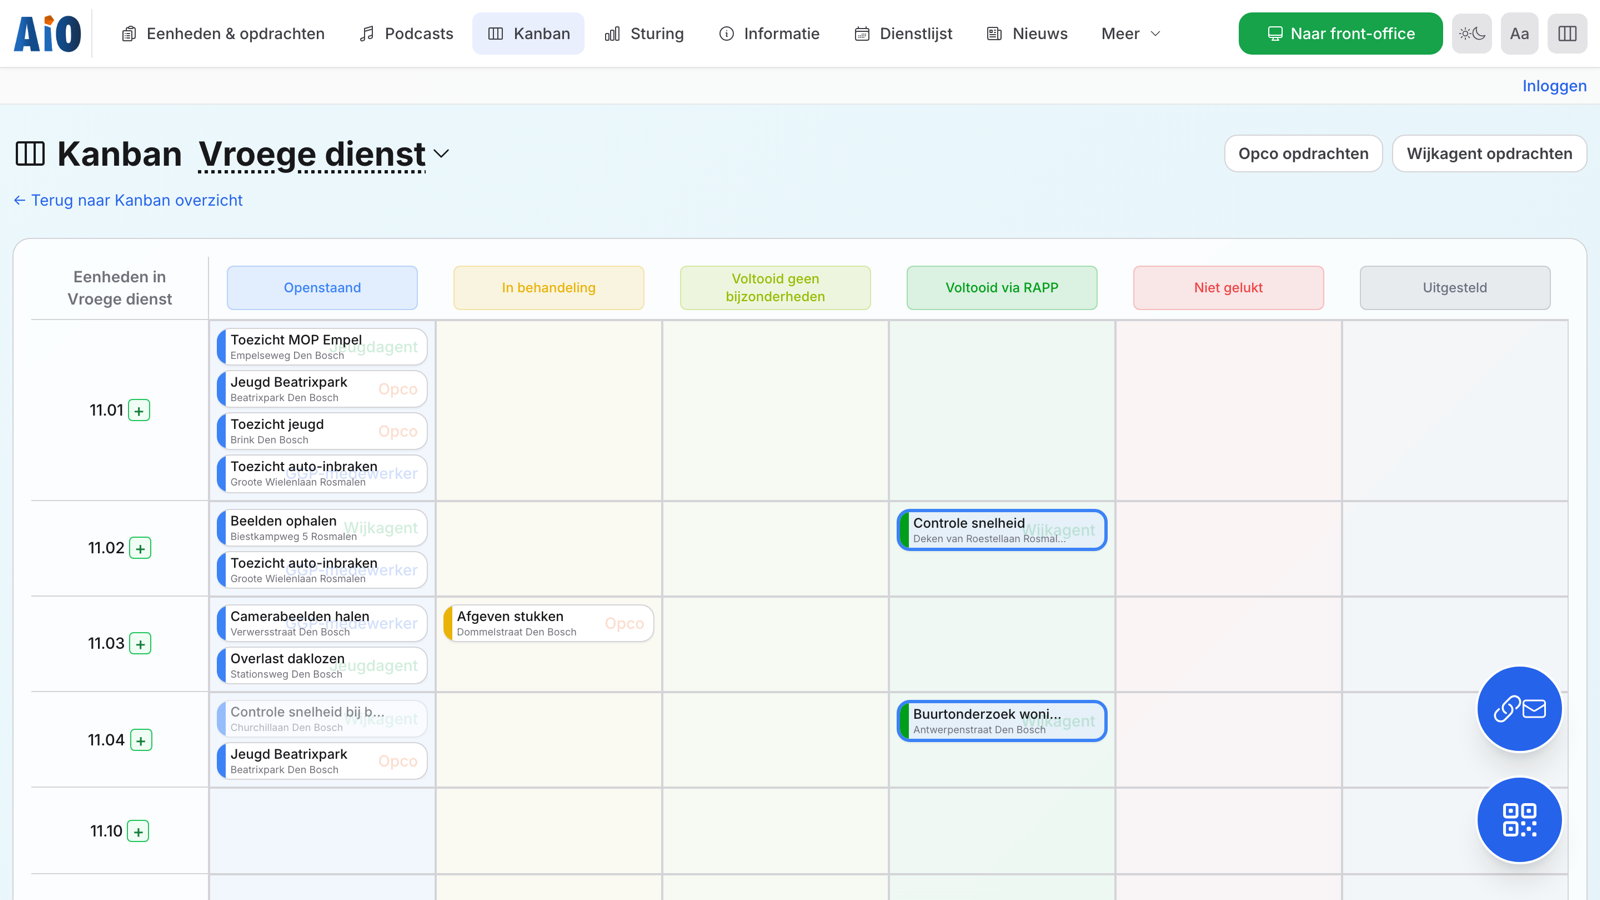Viewport: 1600px width, 900px height.
Task: Click unit label 11.02
Action: 106,548
